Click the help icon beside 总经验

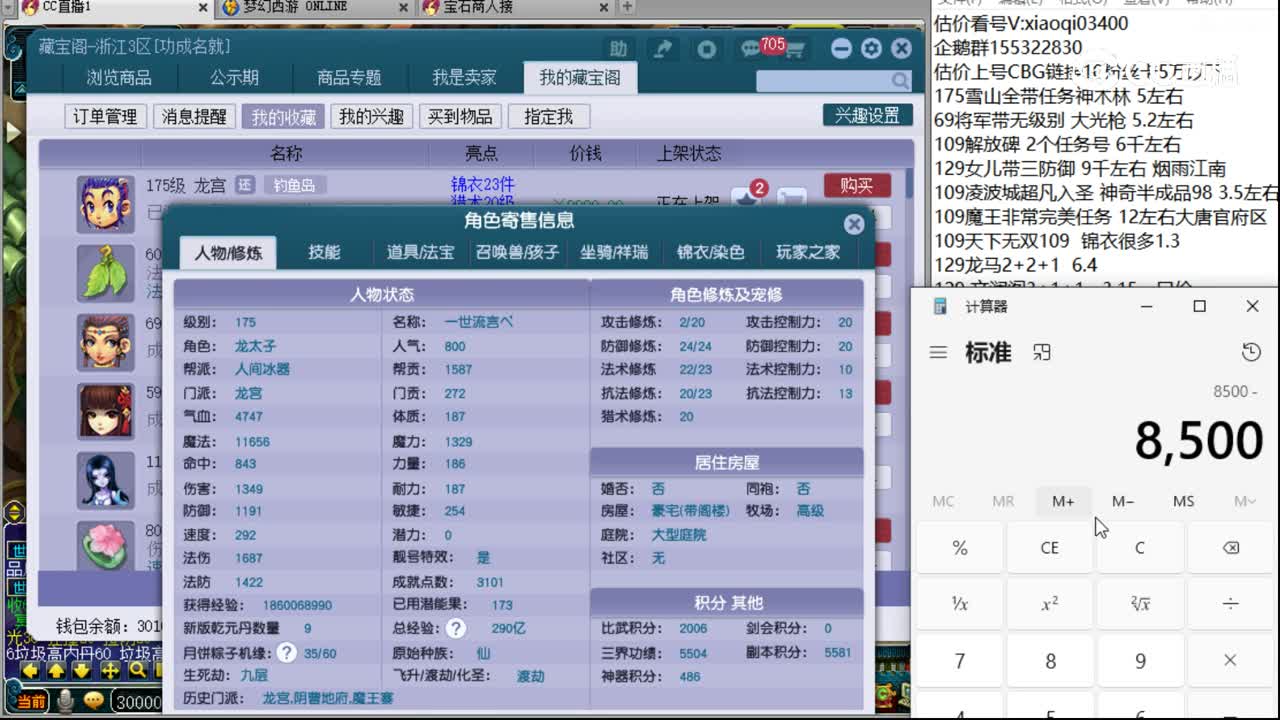tap(456, 628)
